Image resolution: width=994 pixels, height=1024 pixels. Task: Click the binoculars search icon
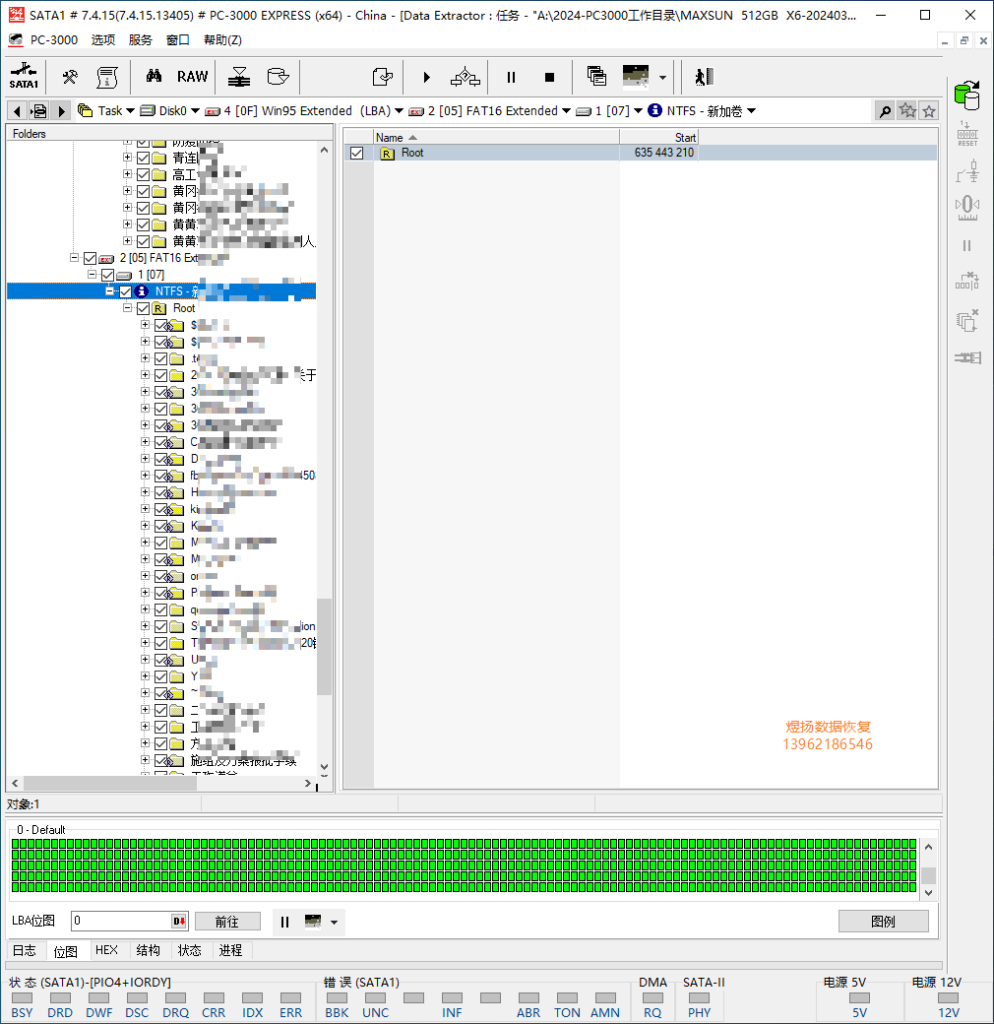point(153,76)
